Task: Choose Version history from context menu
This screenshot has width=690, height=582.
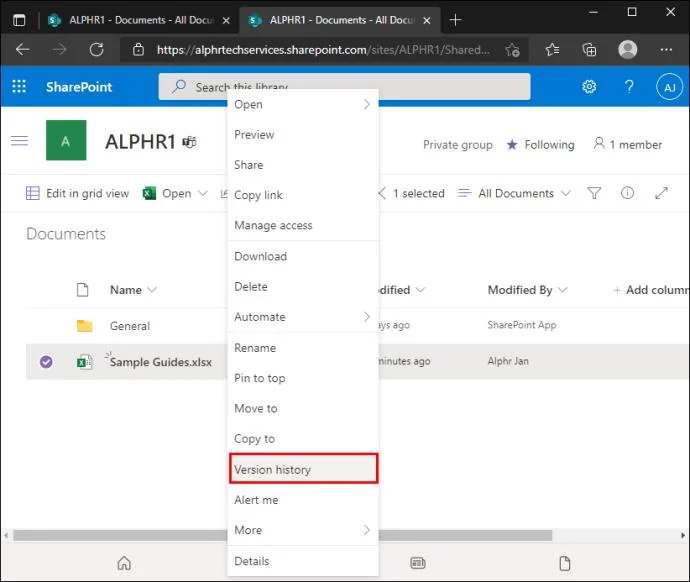Action: pos(303,469)
